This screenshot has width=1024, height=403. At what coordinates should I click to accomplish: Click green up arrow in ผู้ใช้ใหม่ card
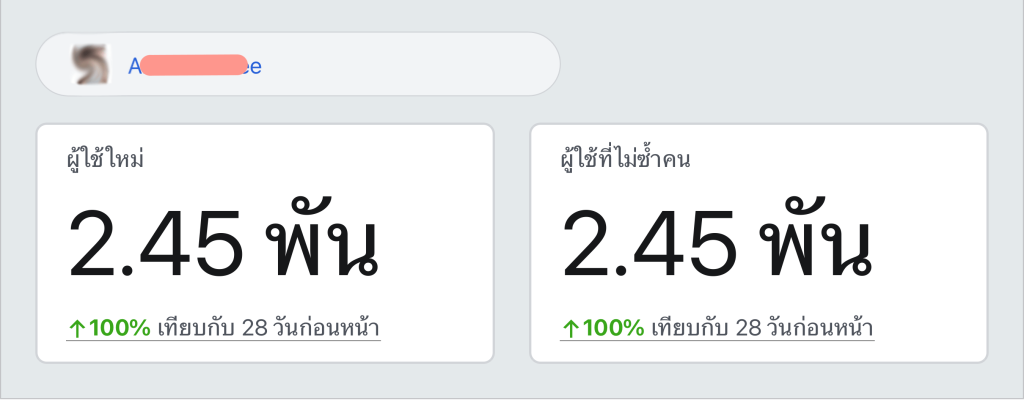(x=76, y=329)
